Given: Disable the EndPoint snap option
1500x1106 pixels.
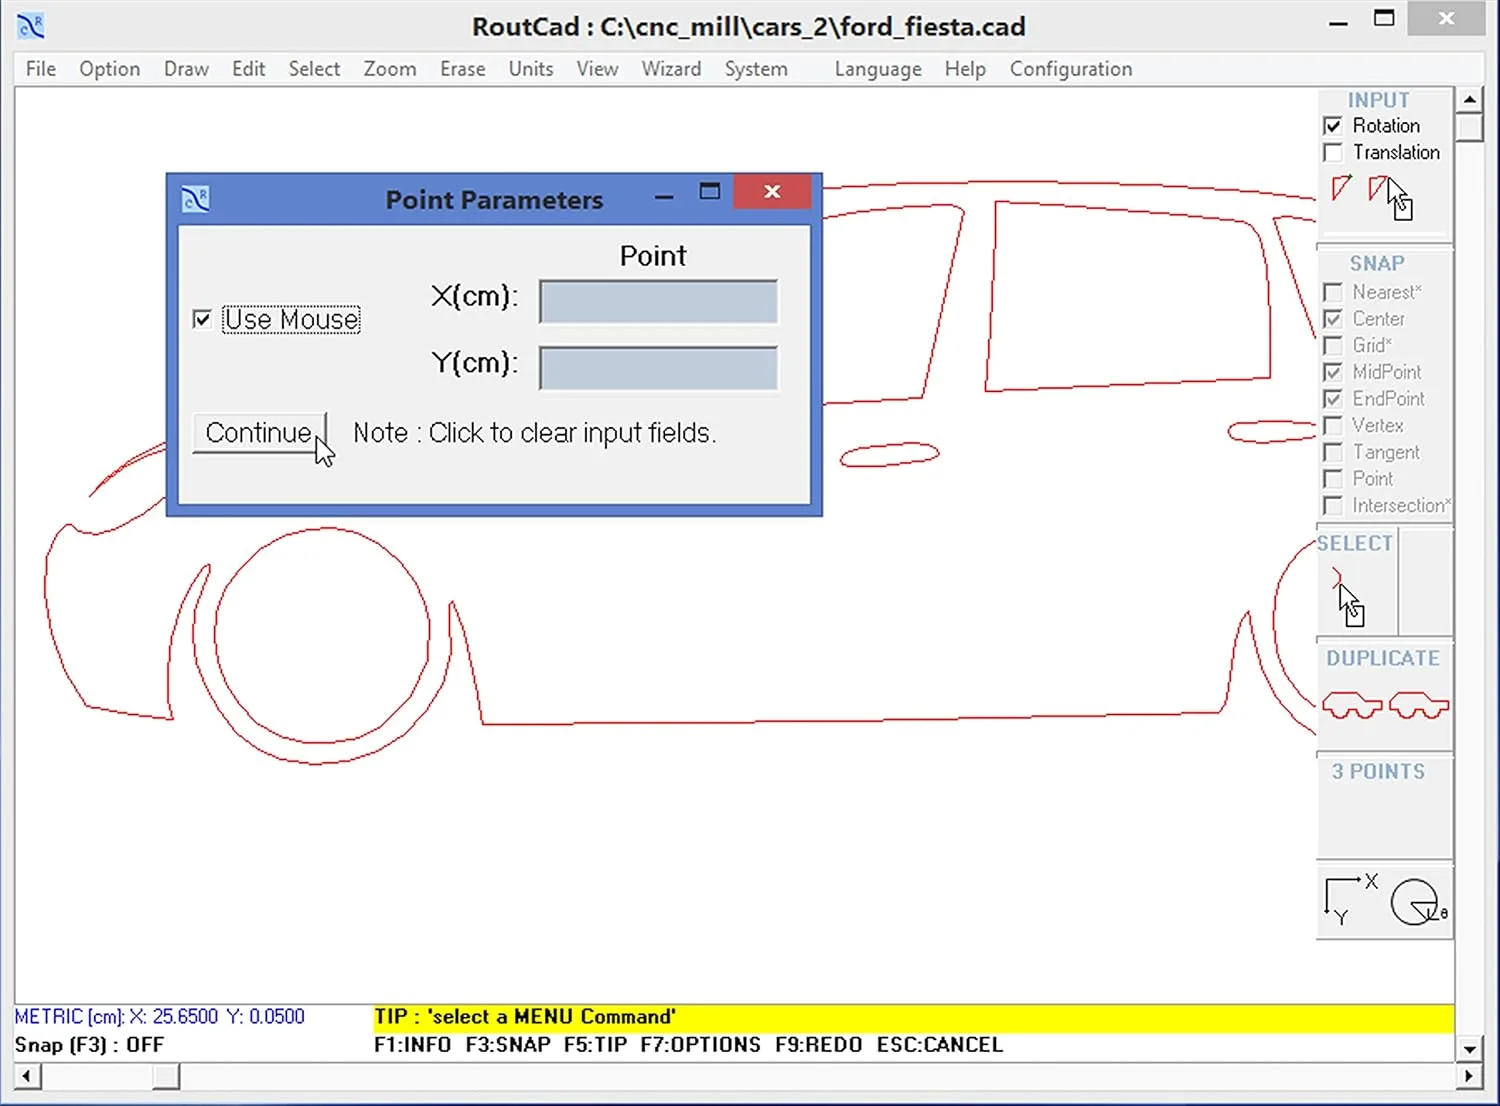Looking at the screenshot, I should [x=1333, y=398].
